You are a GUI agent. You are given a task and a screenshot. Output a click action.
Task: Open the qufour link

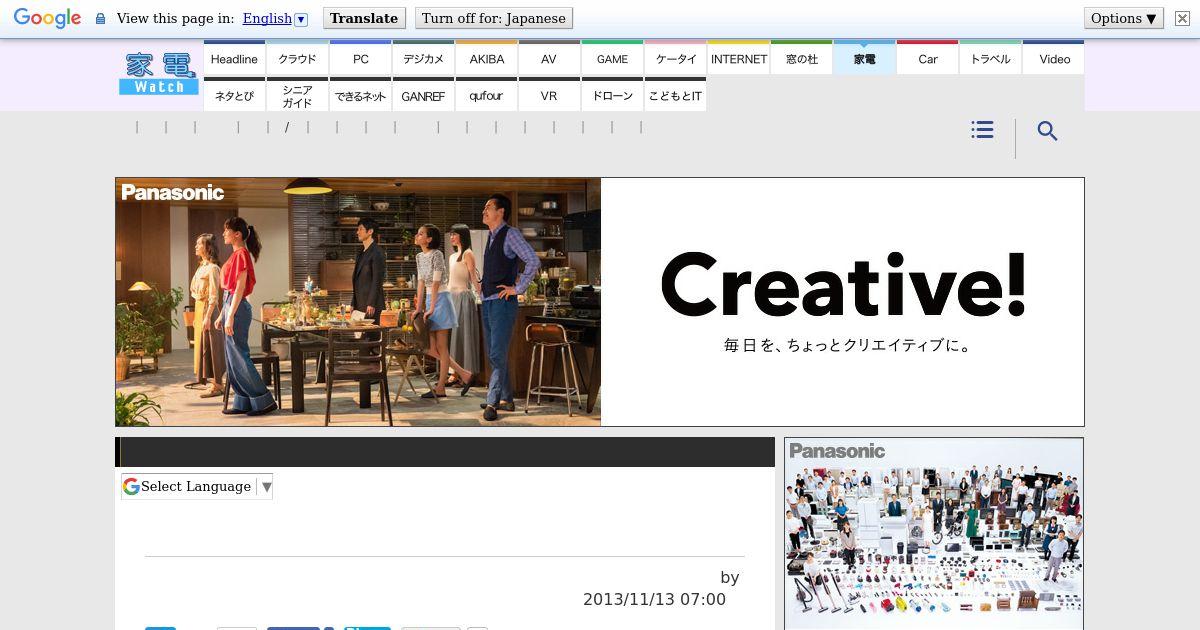click(486, 95)
